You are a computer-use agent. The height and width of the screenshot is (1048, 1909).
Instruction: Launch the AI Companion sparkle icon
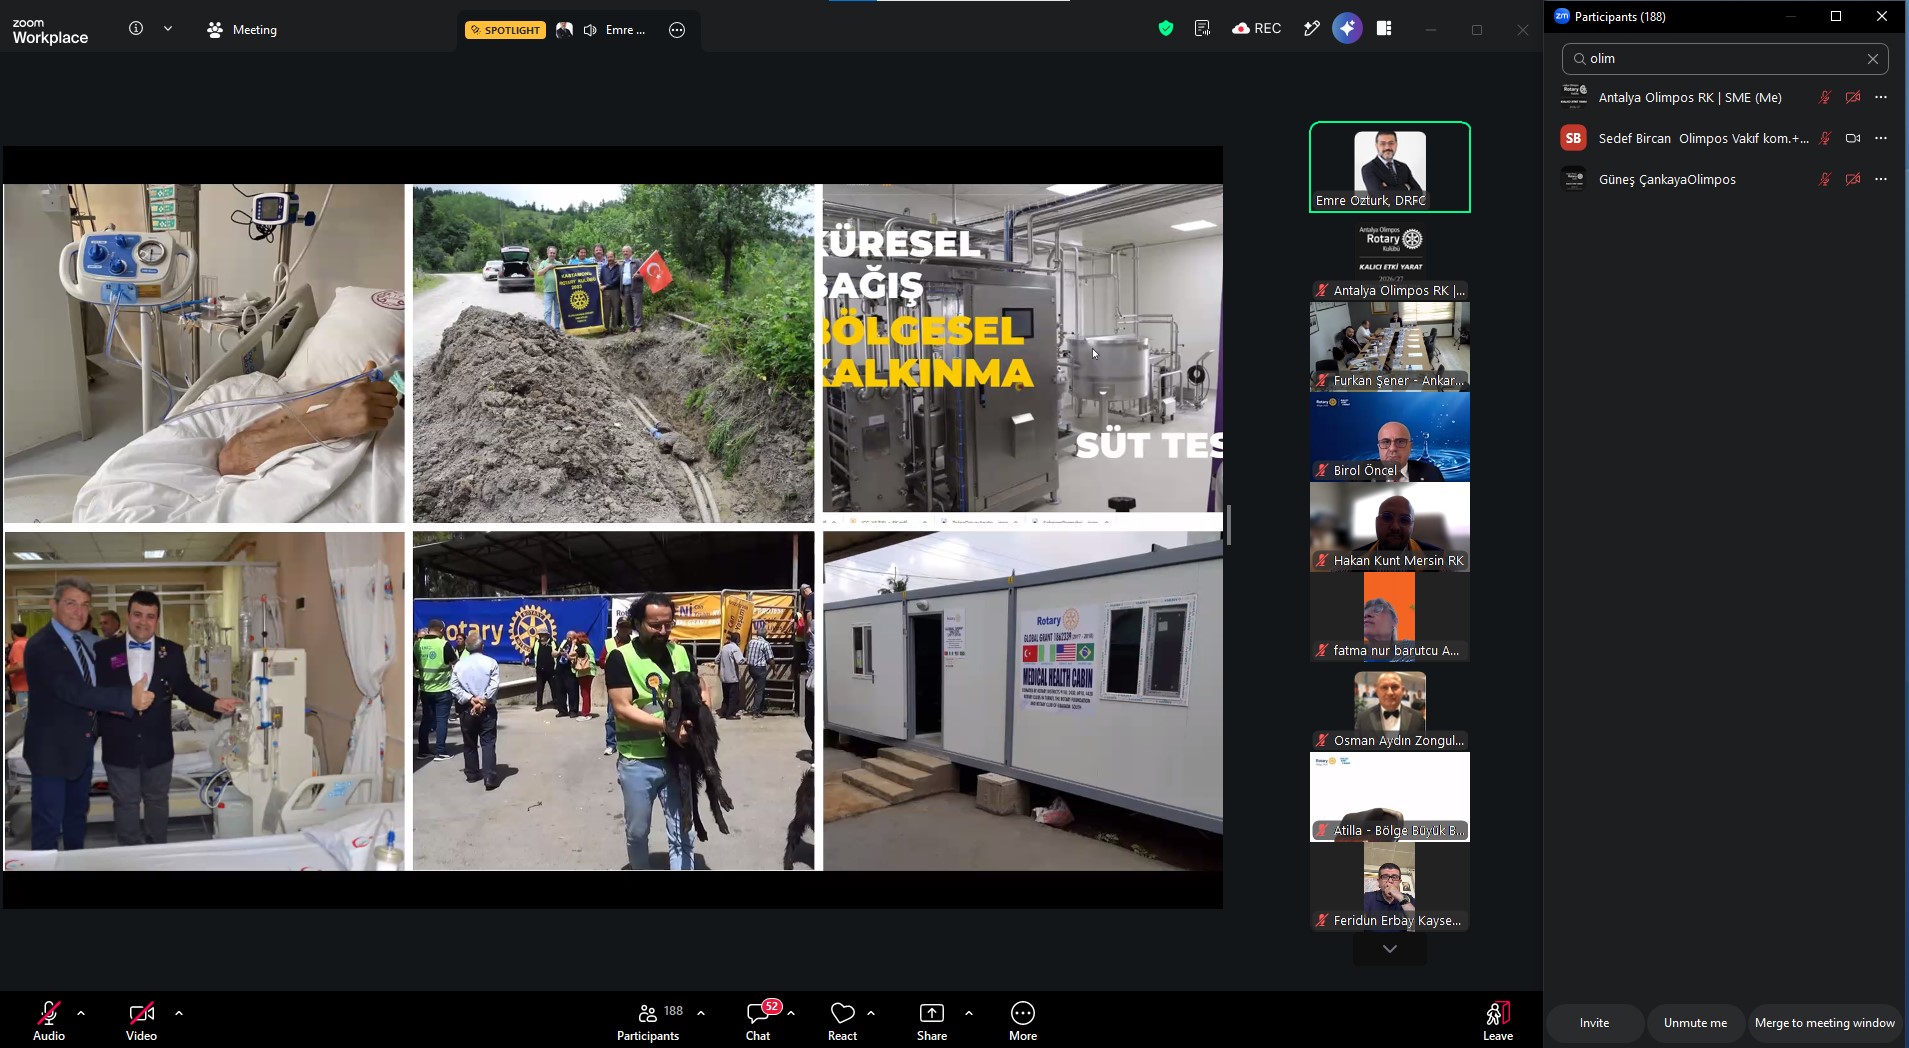coord(1347,29)
